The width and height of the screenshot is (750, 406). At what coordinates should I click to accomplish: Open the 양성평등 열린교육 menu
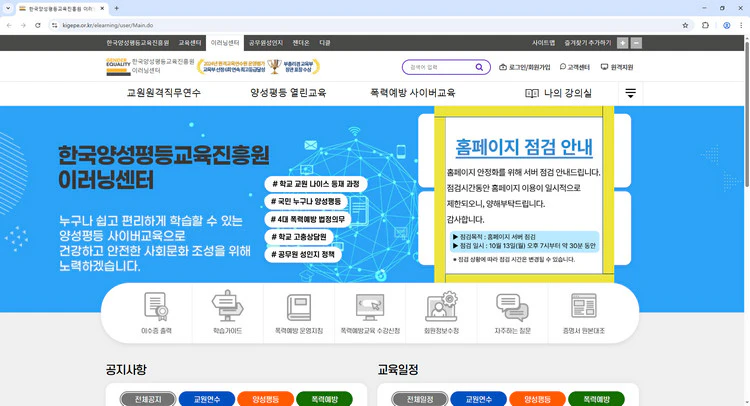click(x=288, y=93)
